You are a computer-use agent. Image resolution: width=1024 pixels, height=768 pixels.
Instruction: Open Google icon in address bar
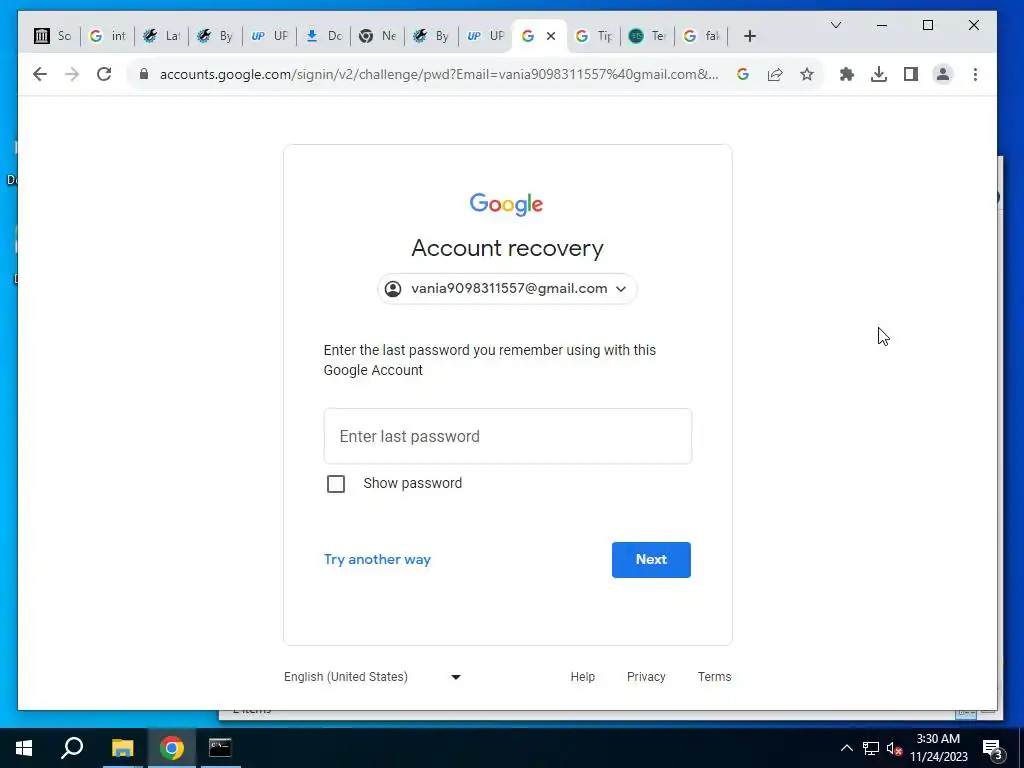743,74
